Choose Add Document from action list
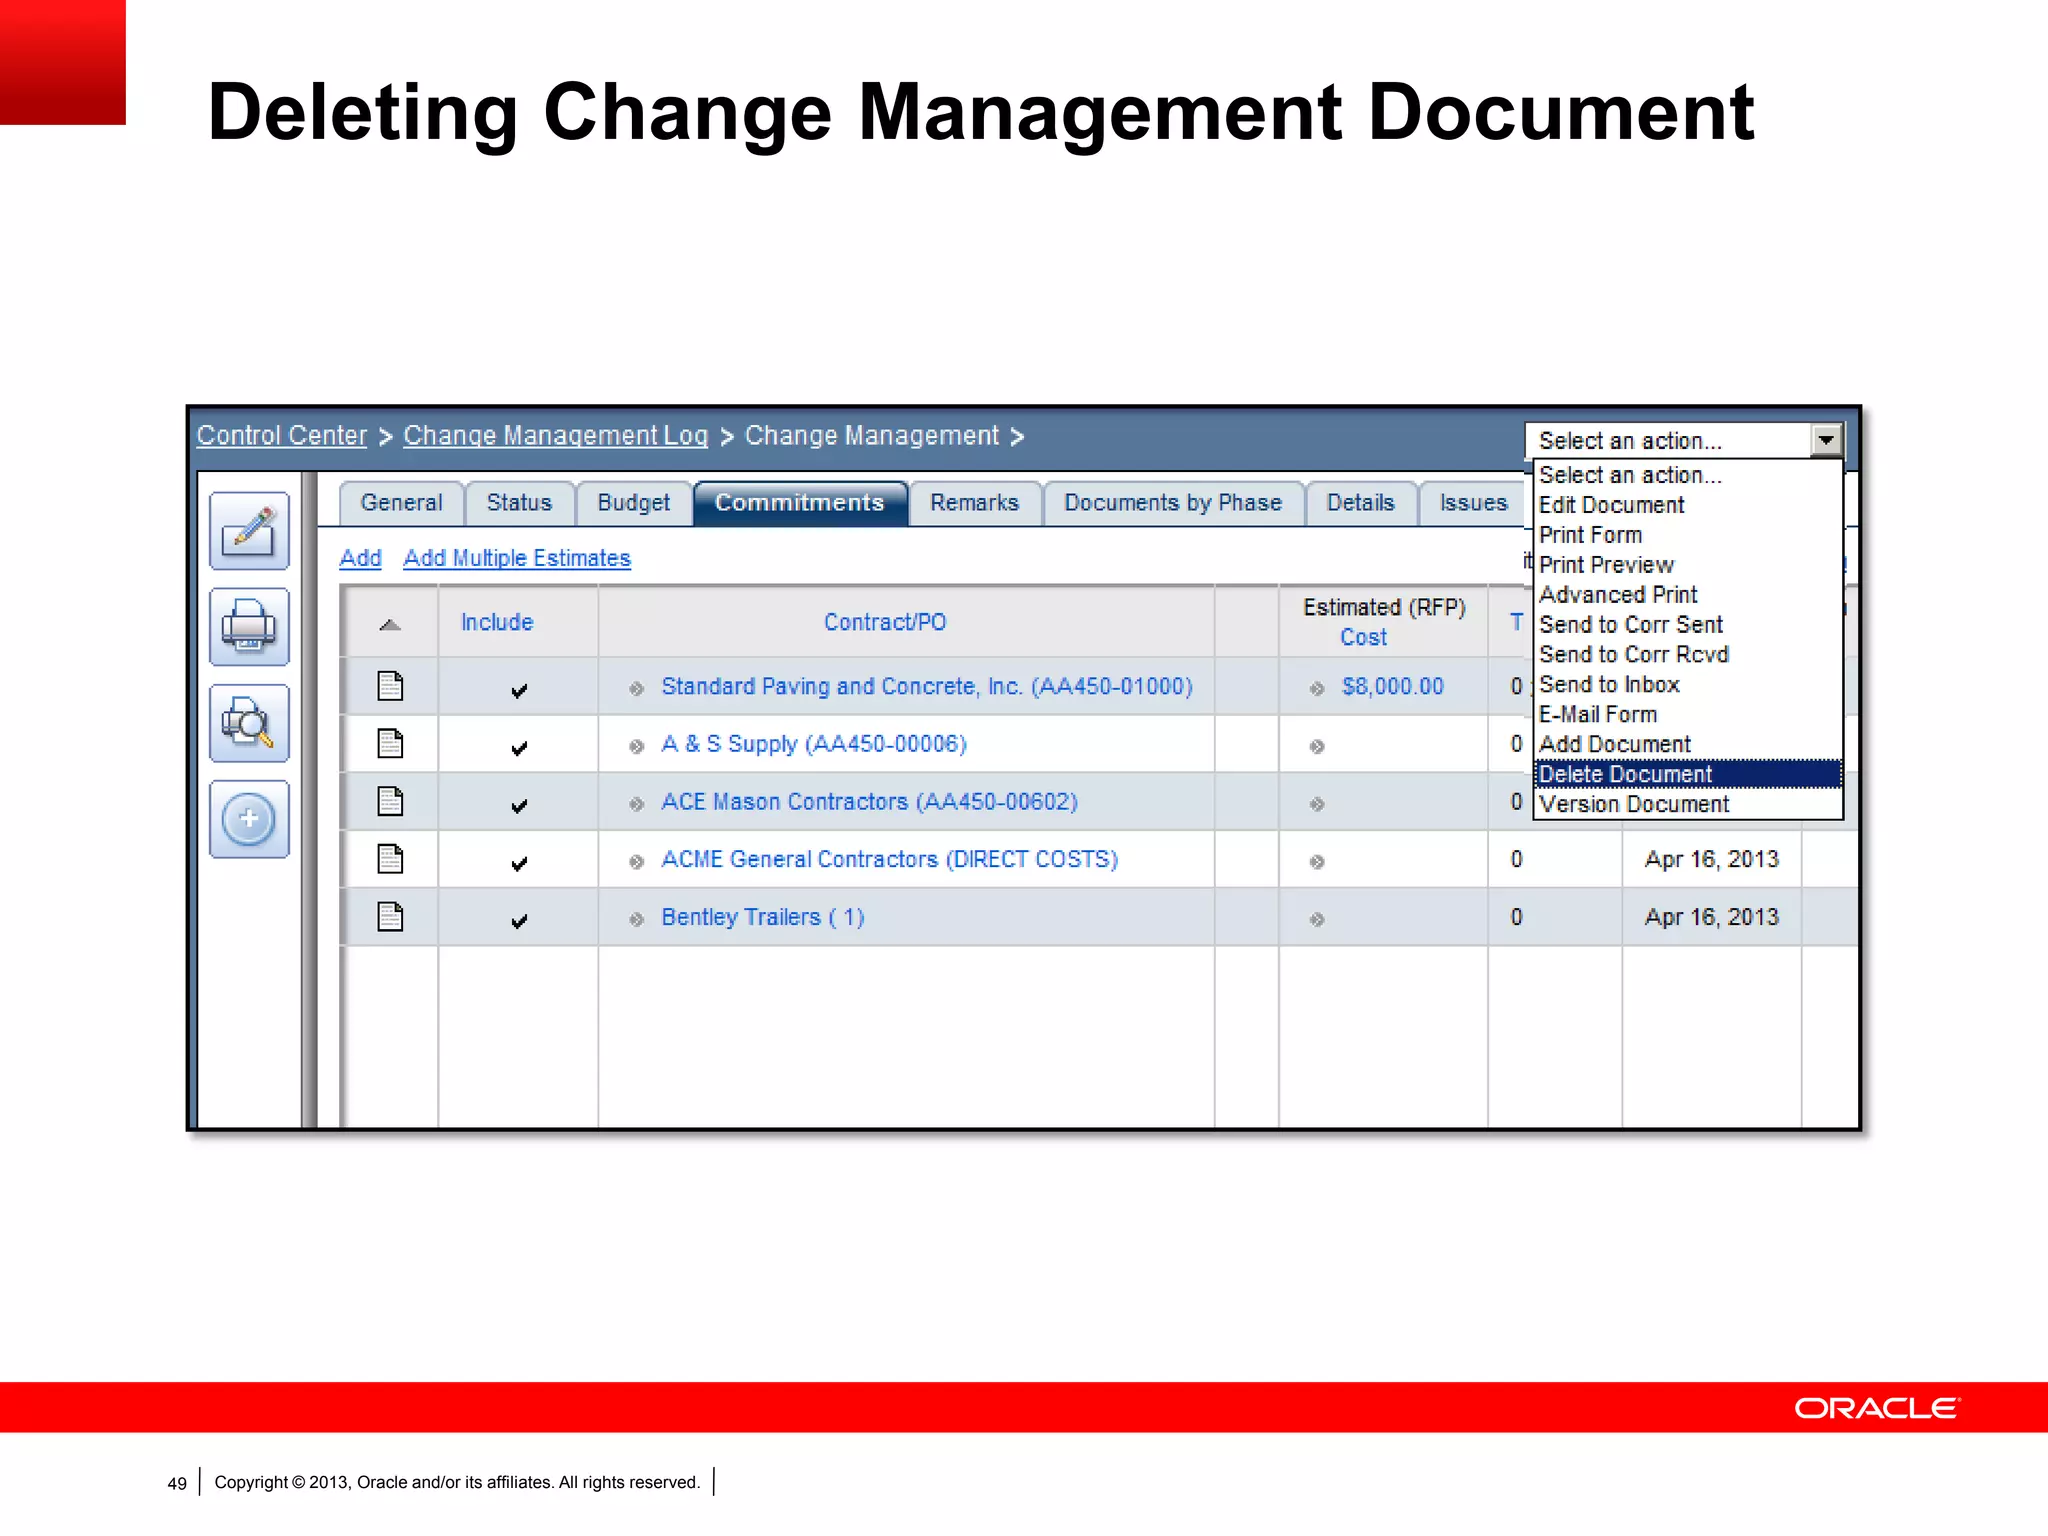The image size is (2048, 1536). click(1688, 745)
